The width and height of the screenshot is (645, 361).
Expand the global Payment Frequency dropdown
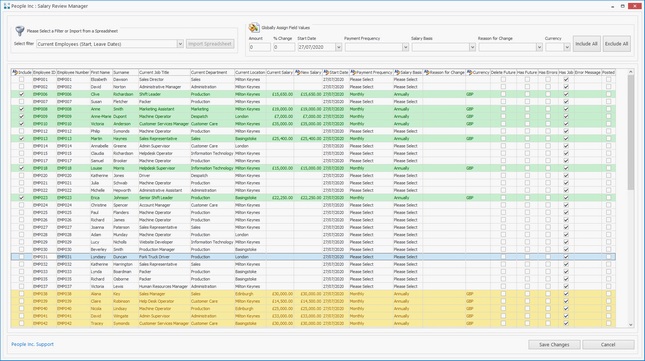[405, 47]
